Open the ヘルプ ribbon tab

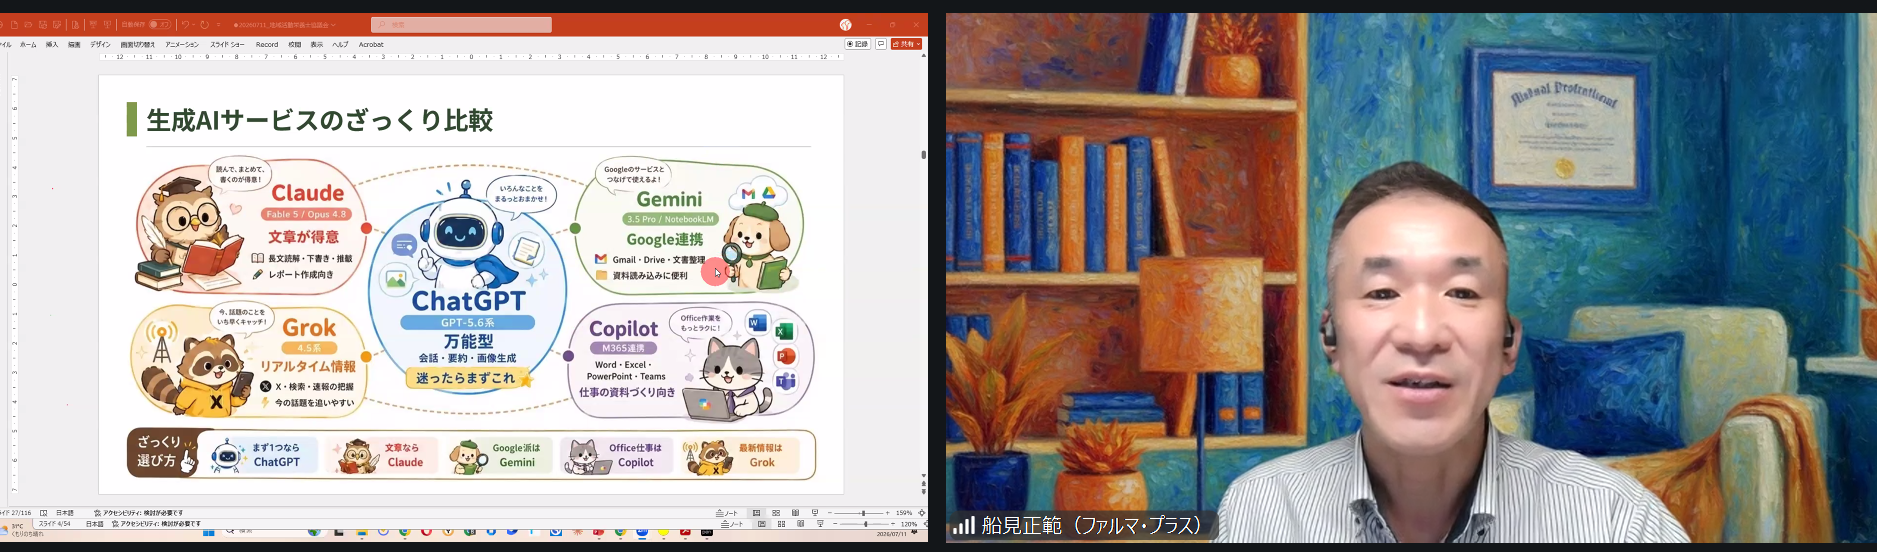(341, 45)
